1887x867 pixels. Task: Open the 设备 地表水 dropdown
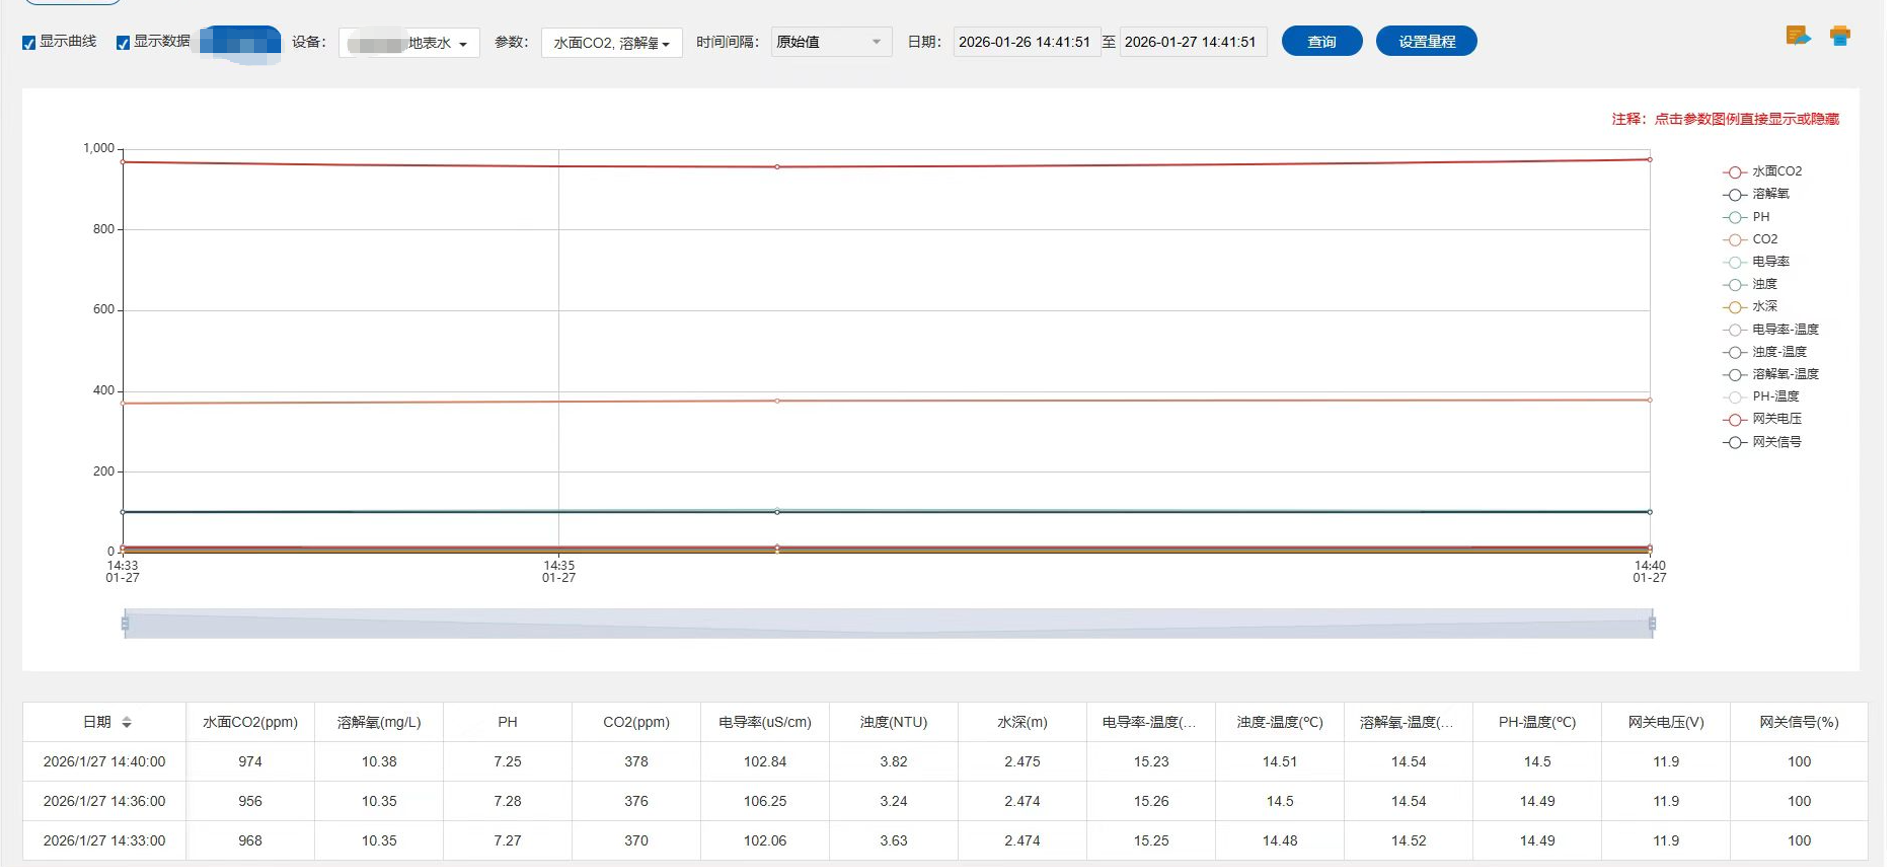point(409,43)
